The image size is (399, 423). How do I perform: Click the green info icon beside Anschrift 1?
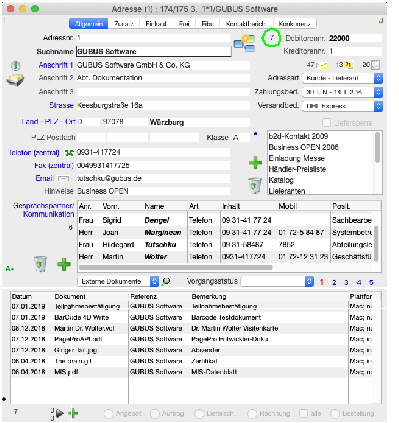16,65
